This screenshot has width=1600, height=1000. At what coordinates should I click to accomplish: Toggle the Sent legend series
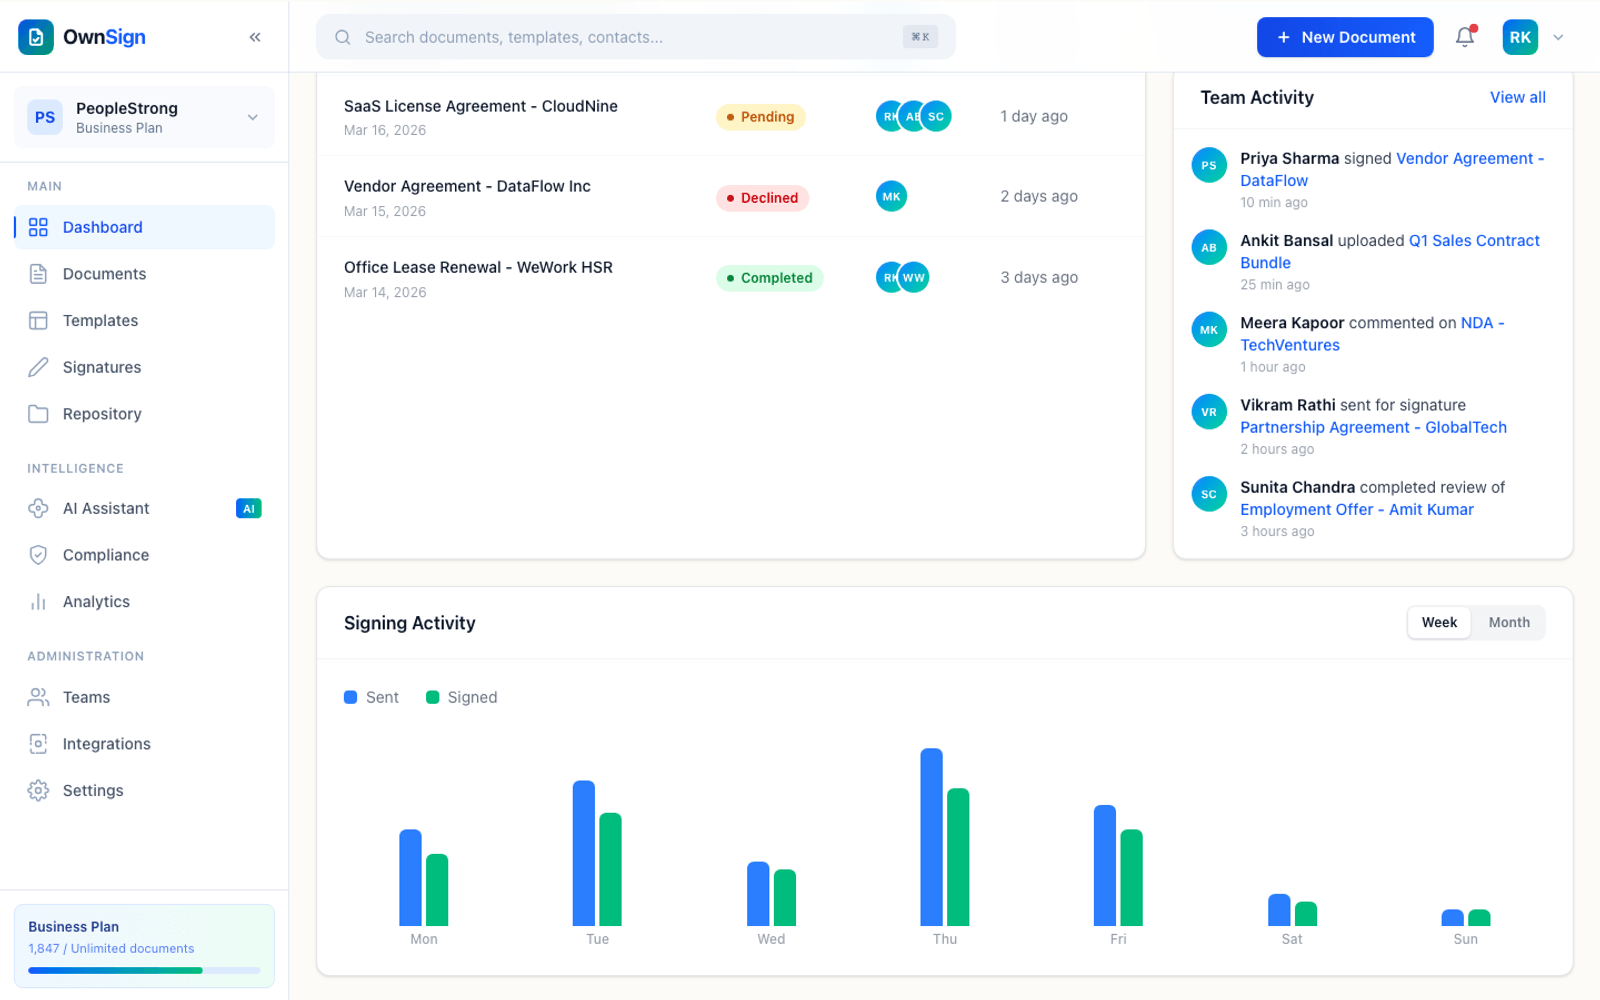point(371,697)
